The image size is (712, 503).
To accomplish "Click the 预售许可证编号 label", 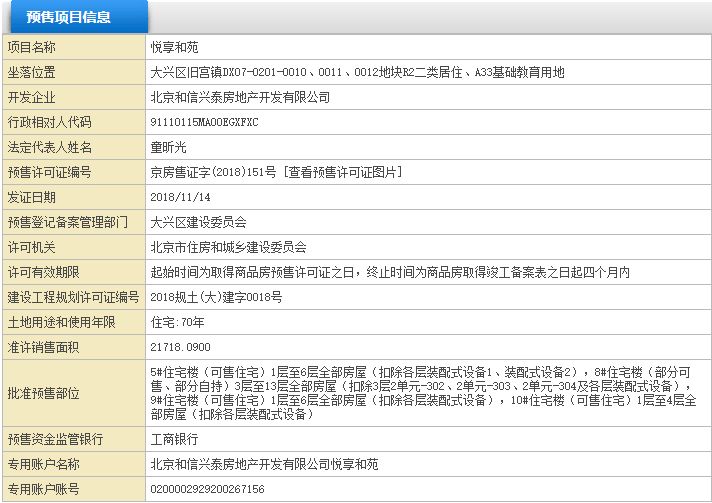I will (x=49, y=172).
